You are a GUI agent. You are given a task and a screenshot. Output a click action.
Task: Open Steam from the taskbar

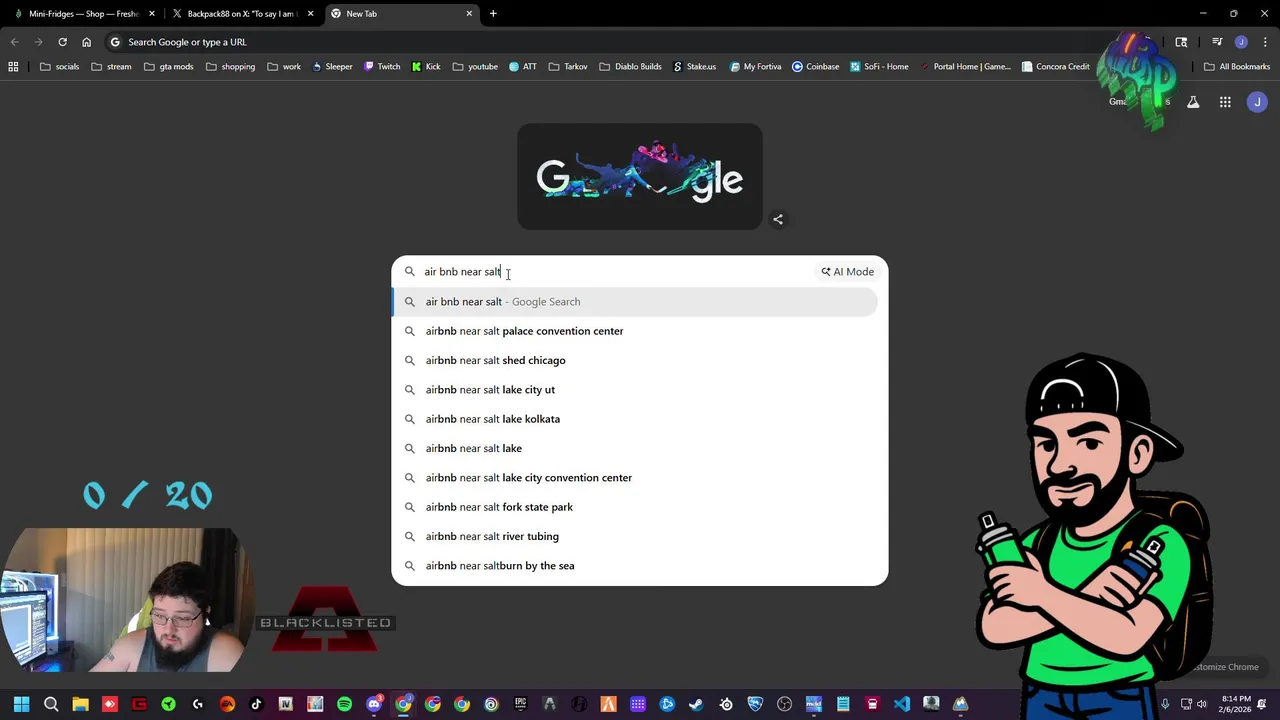pos(696,704)
